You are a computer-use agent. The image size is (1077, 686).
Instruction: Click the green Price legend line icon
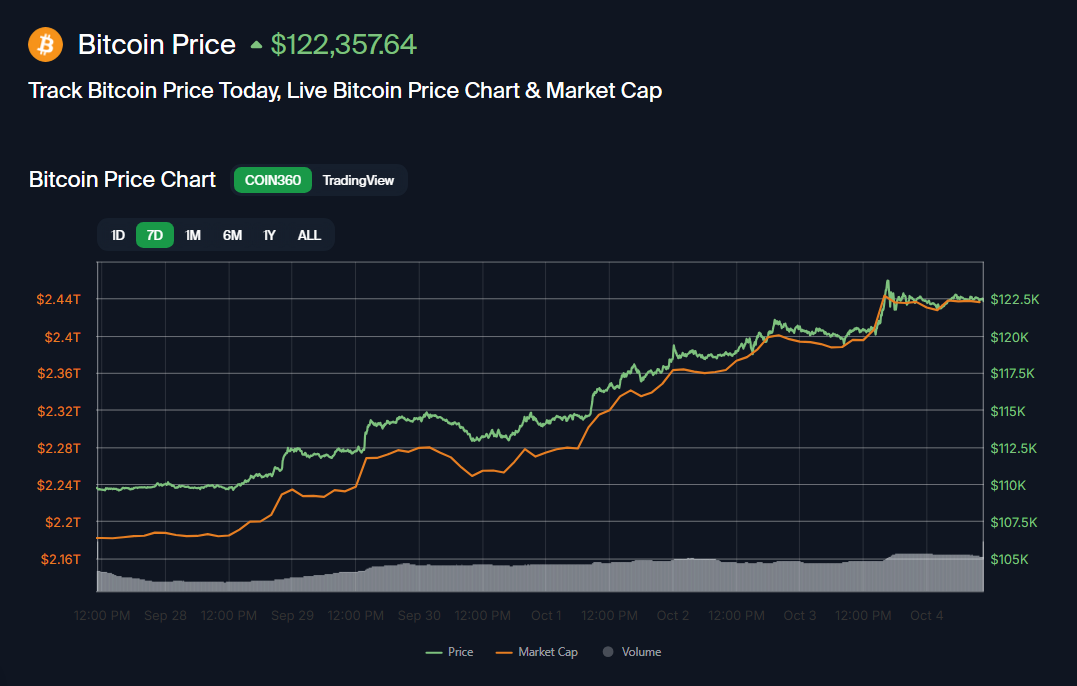coord(433,652)
